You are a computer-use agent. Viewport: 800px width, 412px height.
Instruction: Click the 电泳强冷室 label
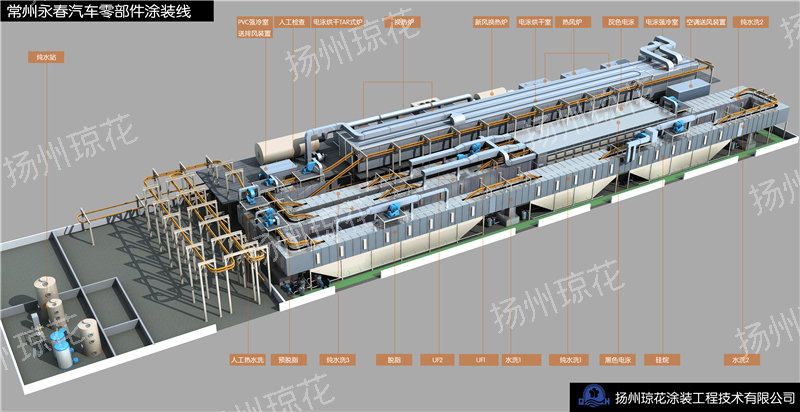(662, 22)
